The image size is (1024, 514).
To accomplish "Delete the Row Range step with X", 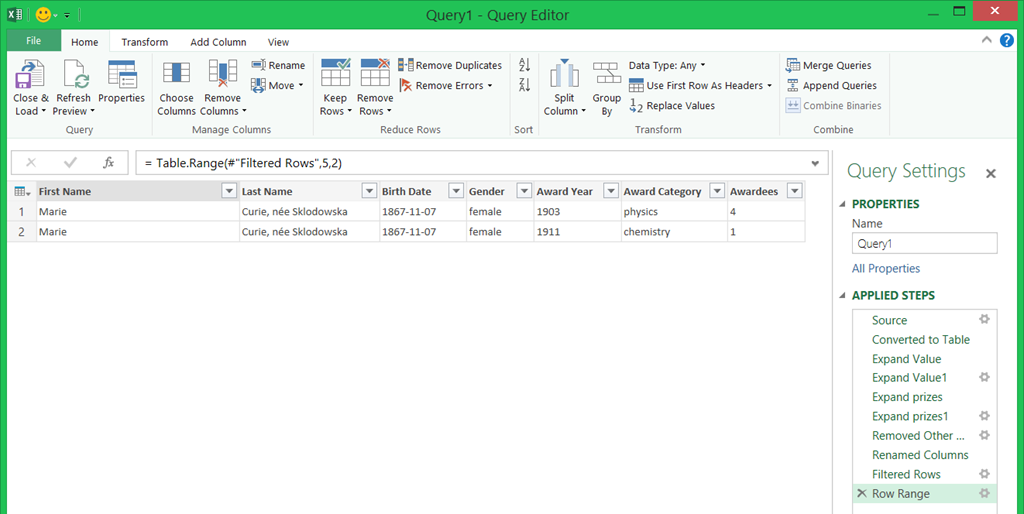I will [x=862, y=494].
